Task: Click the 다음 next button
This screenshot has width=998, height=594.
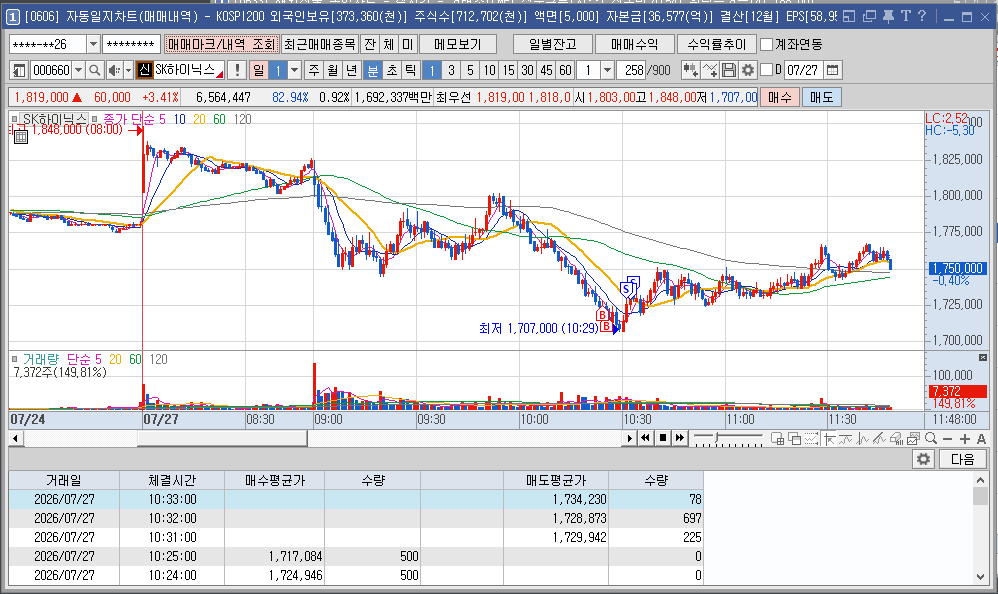Action: pos(962,459)
